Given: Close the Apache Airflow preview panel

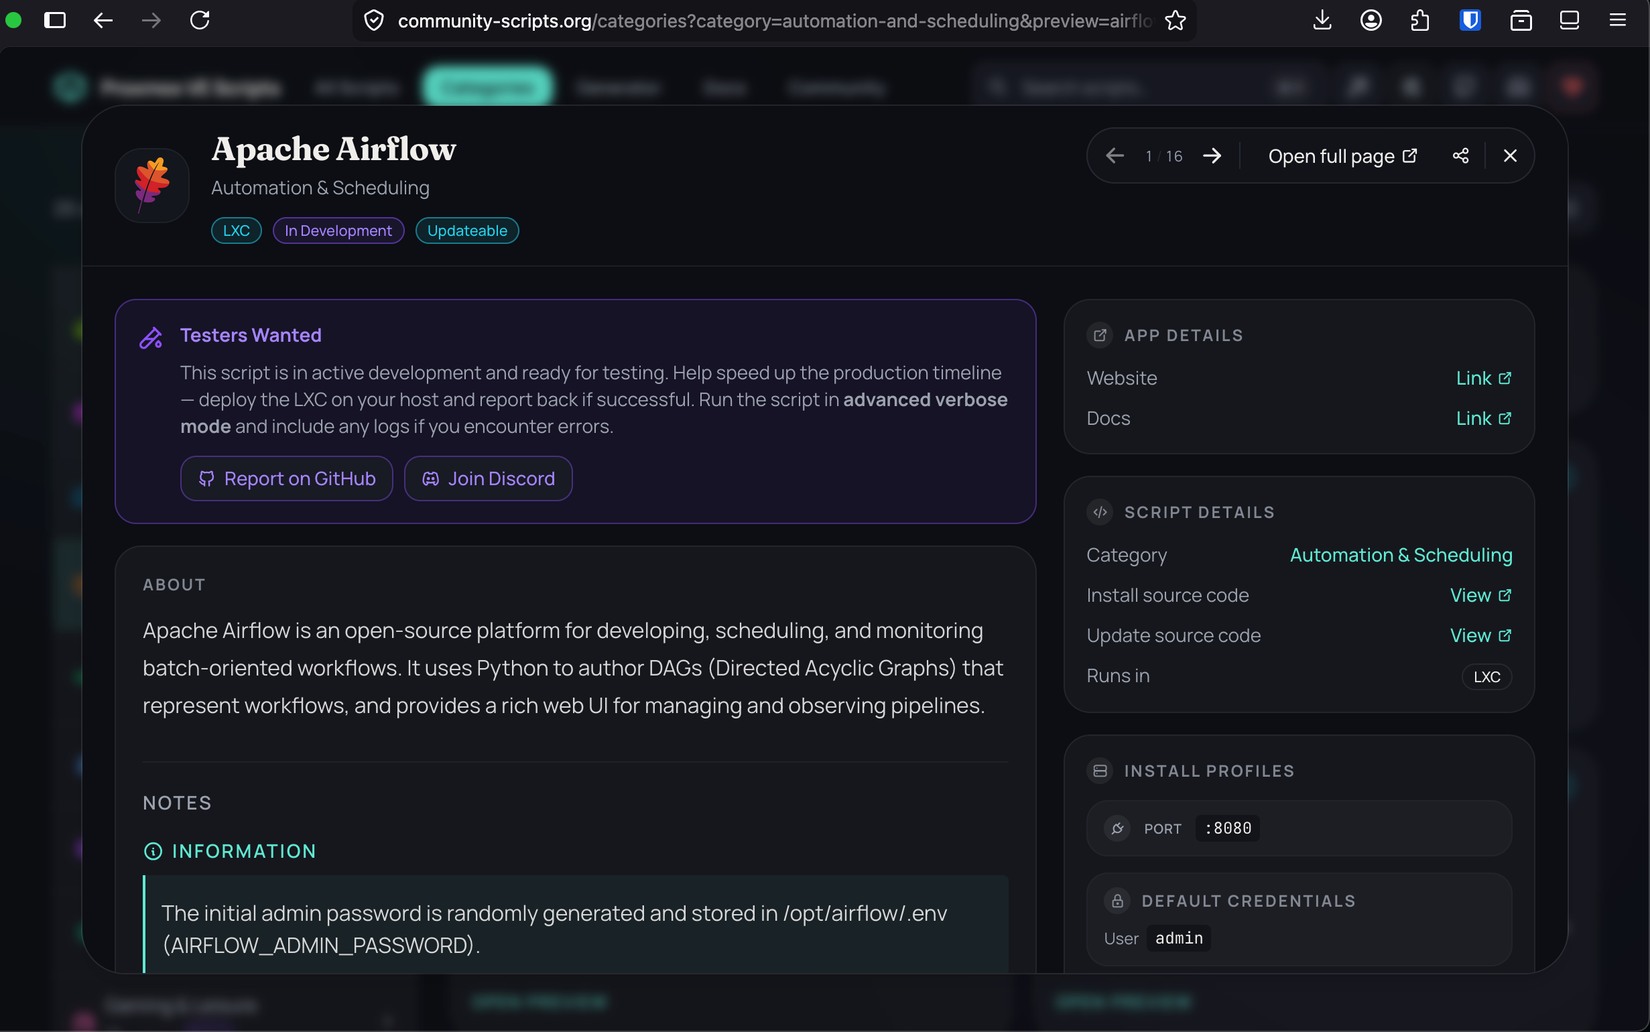Looking at the screenshot, I should (x=1510, y=156).
